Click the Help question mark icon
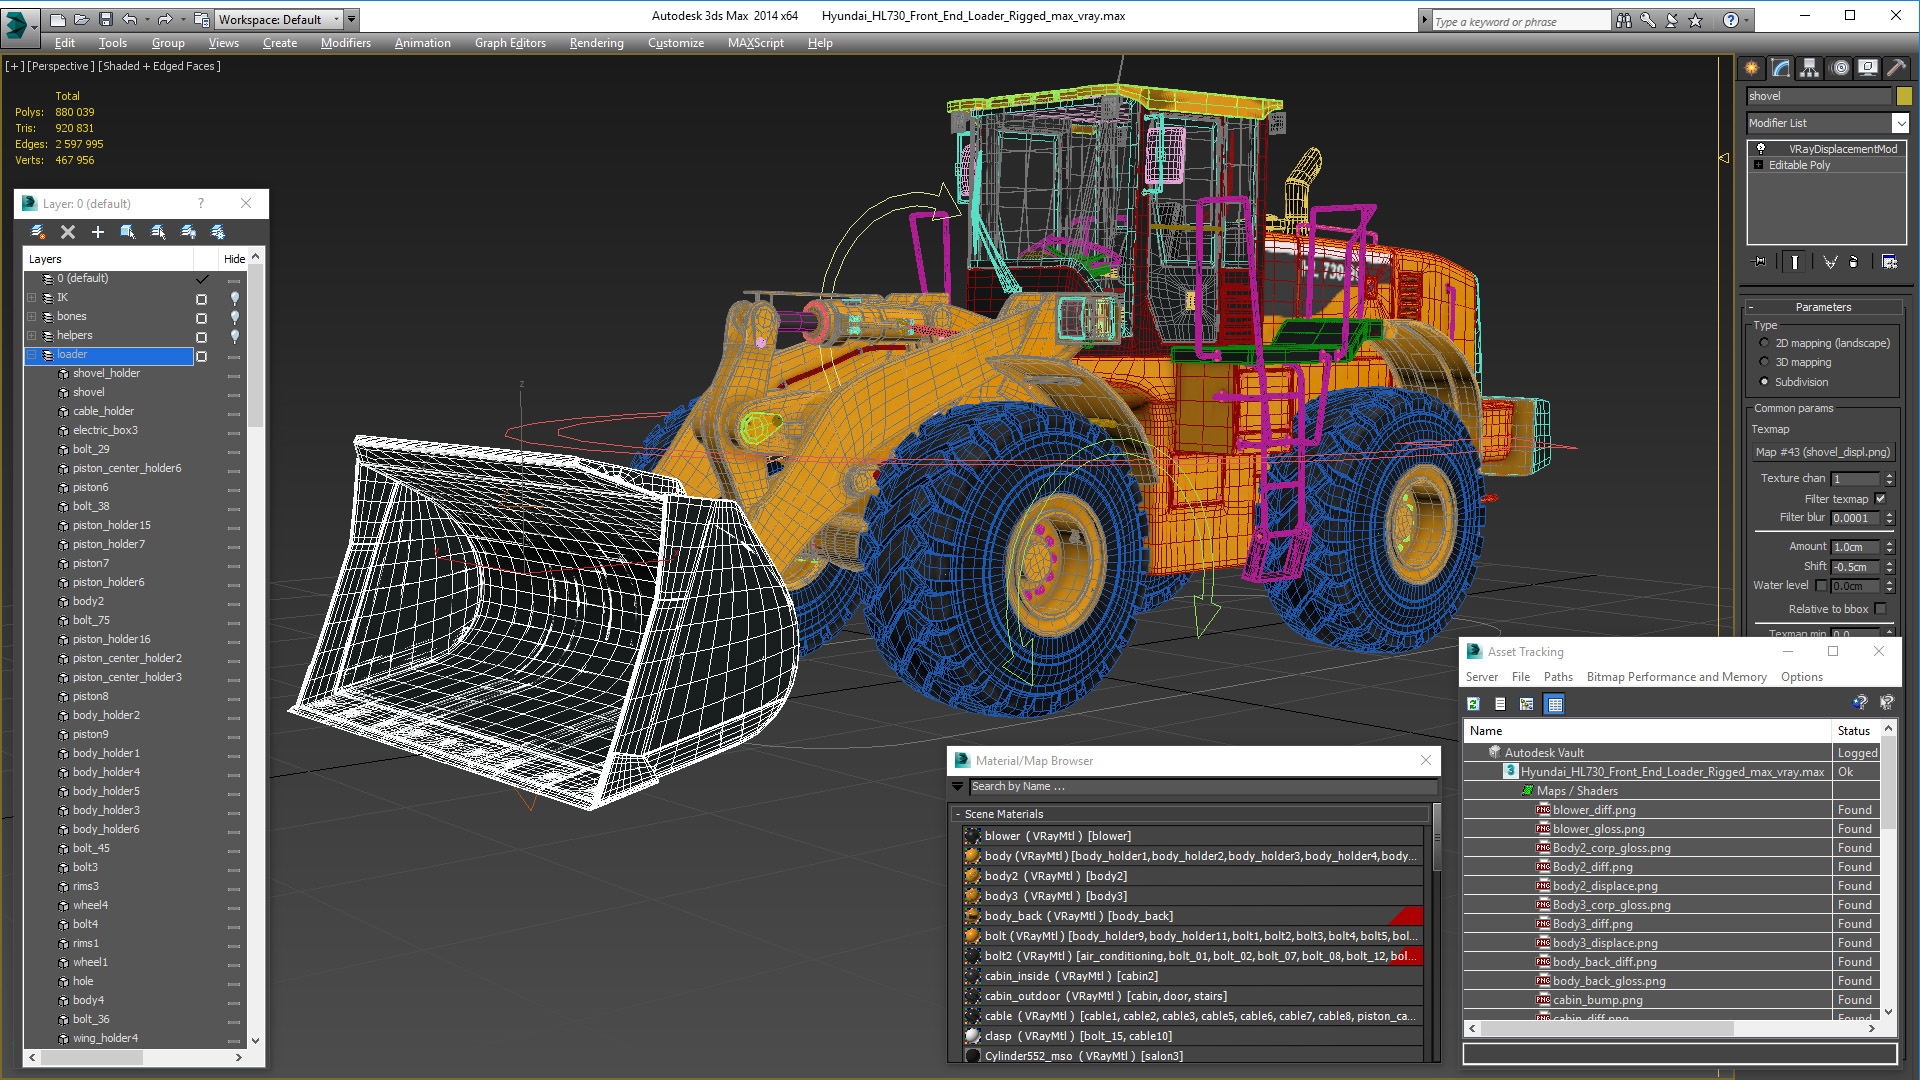Screen dimensions: 1920x1080 (1731, 20)
